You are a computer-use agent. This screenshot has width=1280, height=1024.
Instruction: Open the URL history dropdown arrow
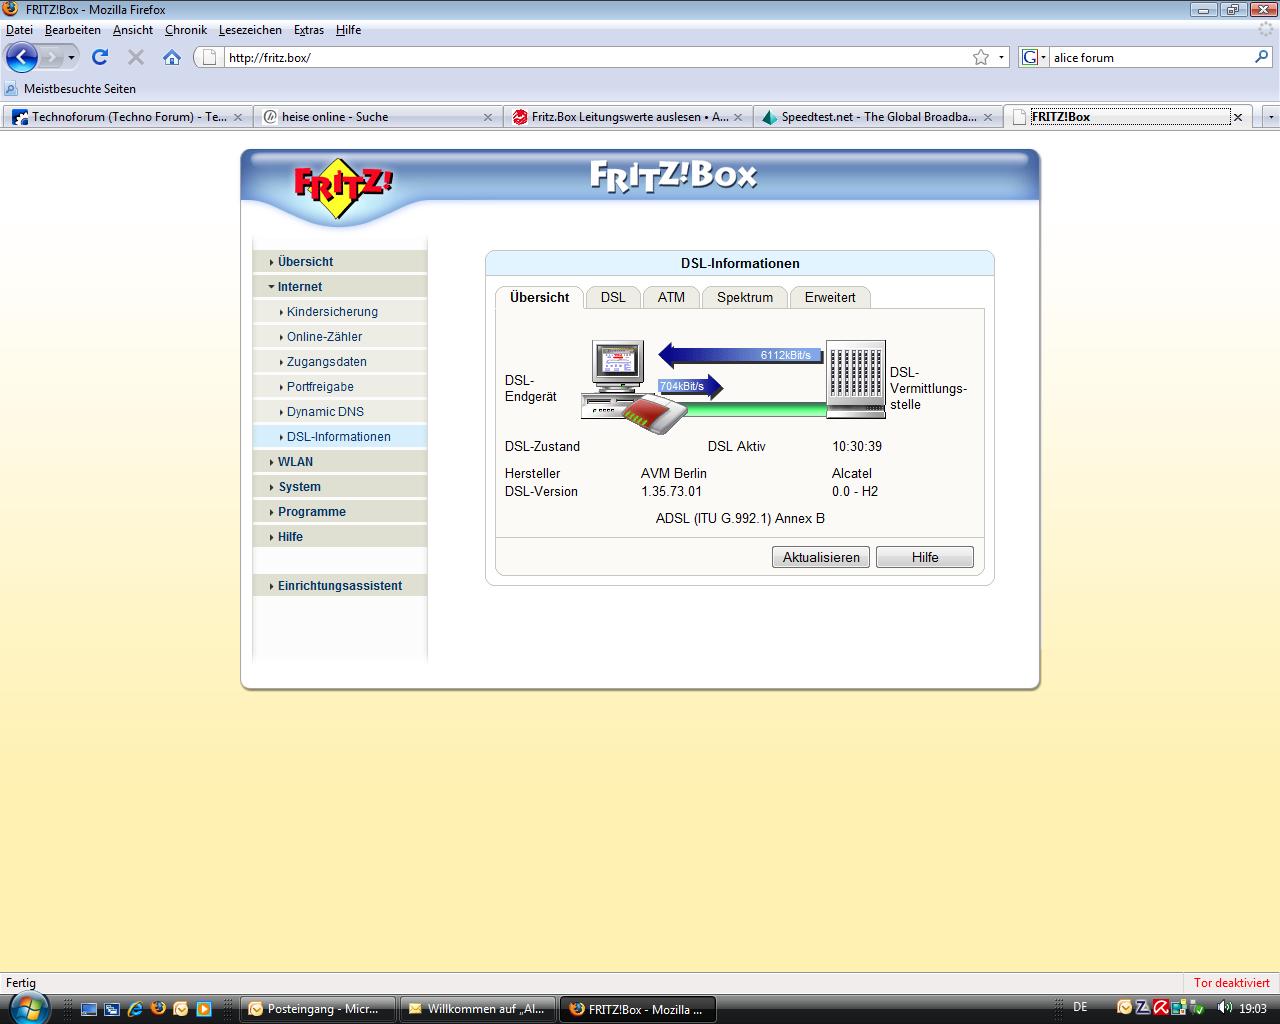pos(1001,57)
